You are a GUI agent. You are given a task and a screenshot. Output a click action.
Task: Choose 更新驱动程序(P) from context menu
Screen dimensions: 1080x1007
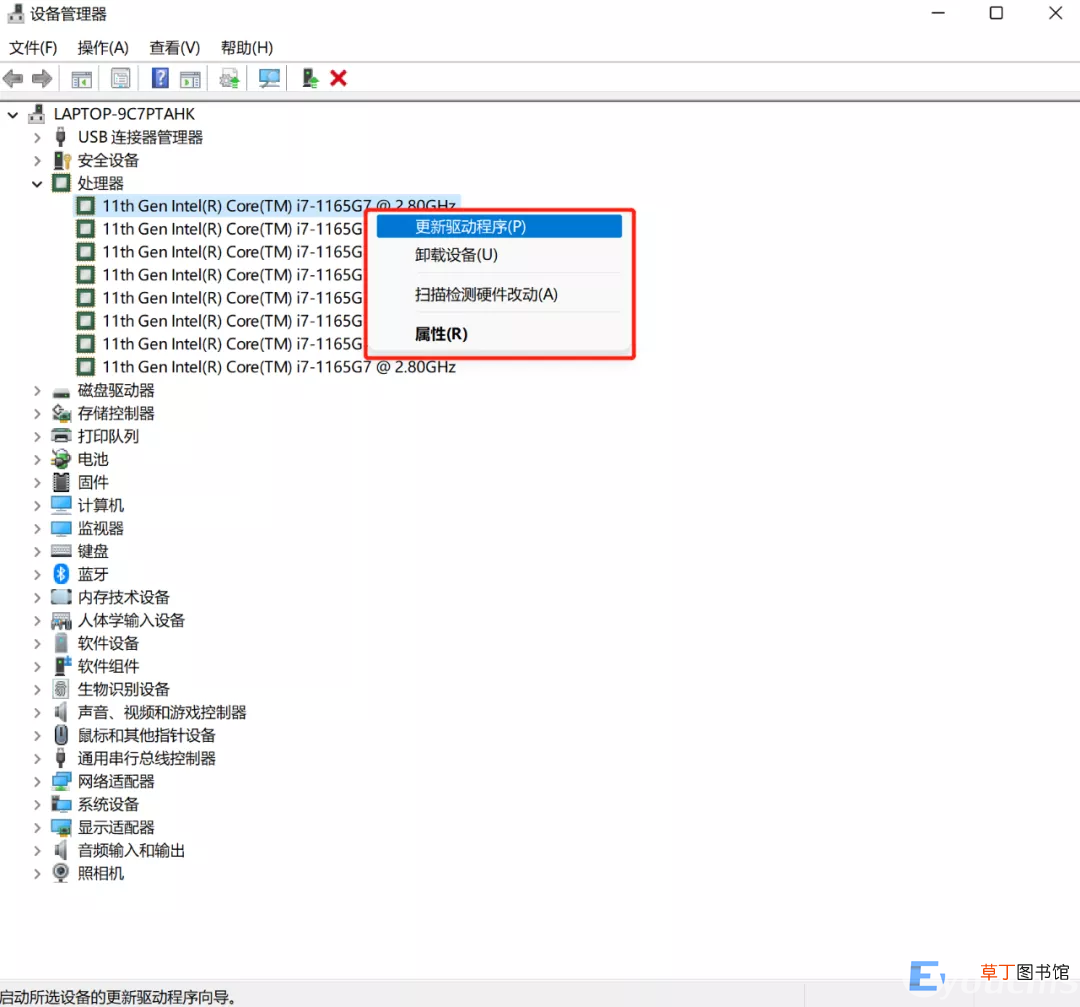(499, 227)
